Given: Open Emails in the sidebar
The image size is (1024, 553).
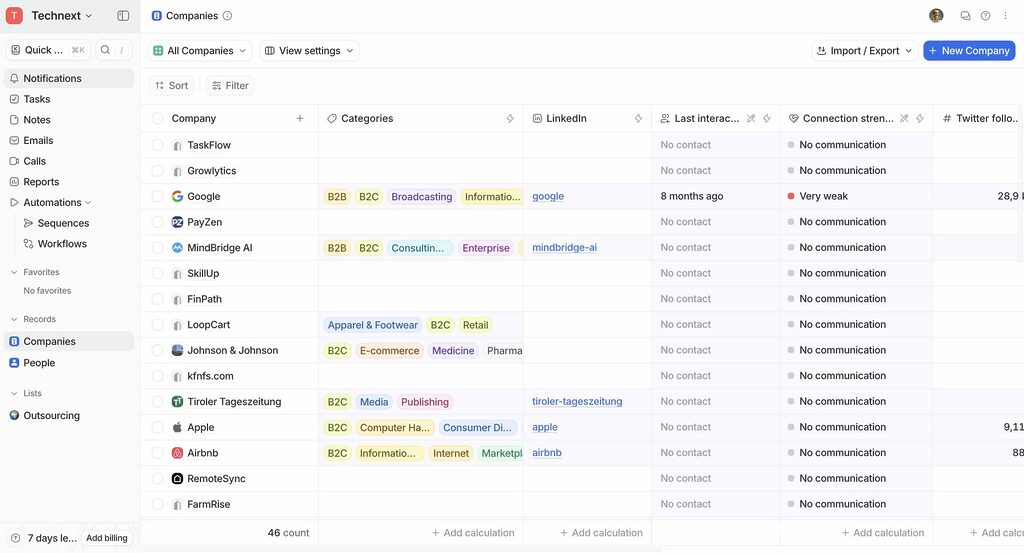Looking at the screenshot, I should click(x=69, y=140).
